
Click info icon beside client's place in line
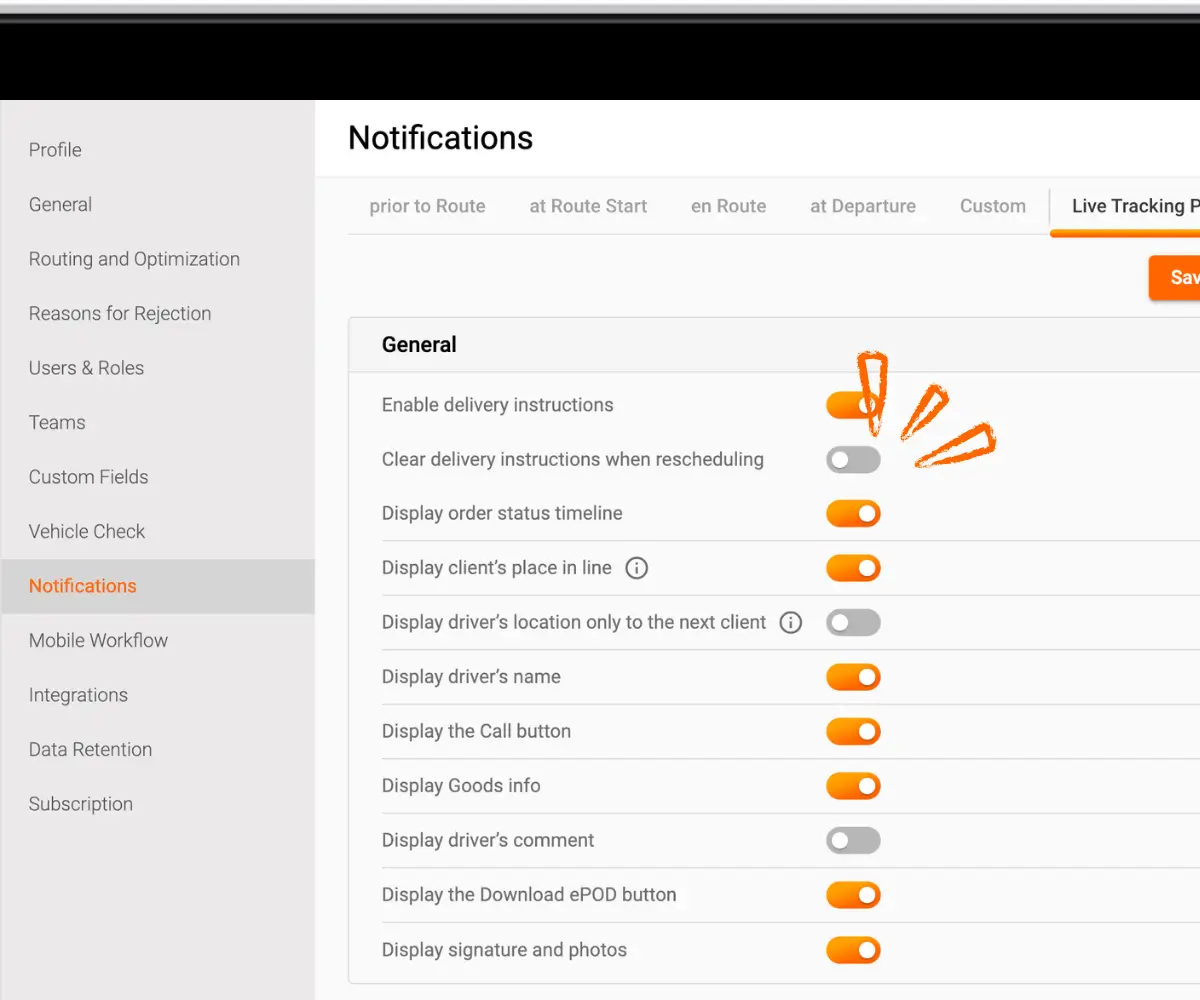pos(636,568)
